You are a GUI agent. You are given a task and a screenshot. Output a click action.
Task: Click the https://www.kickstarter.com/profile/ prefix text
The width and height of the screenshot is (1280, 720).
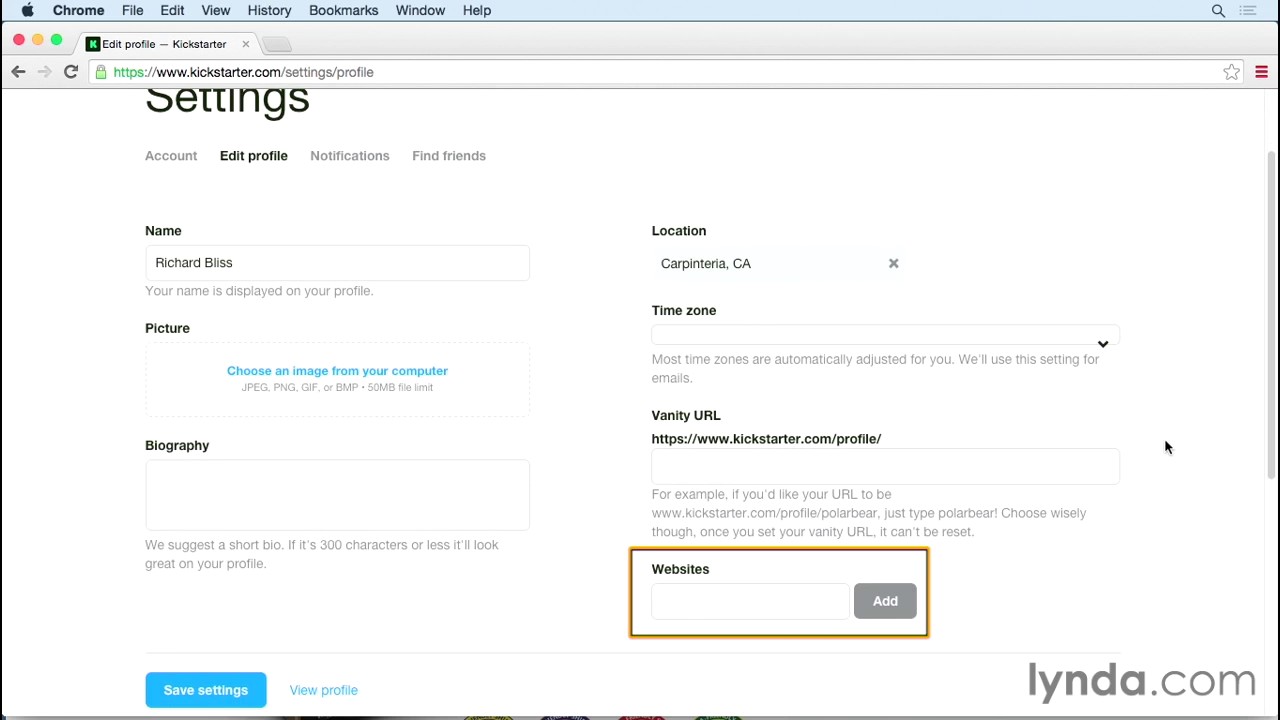click(x=766, y=439)
